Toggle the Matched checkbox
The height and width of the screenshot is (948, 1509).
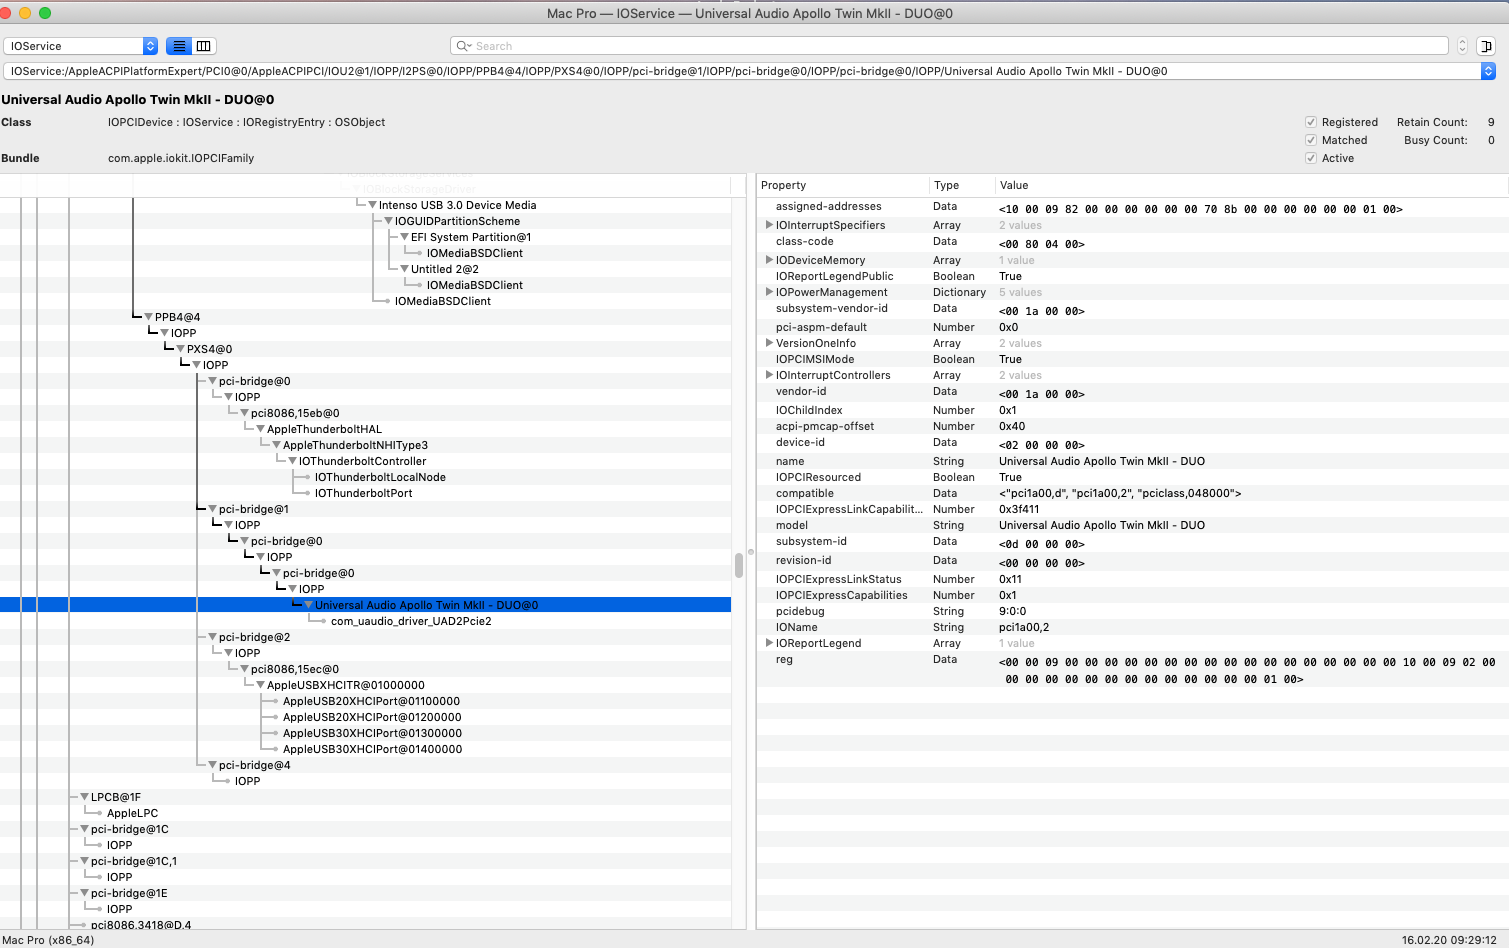(1311, 140)
